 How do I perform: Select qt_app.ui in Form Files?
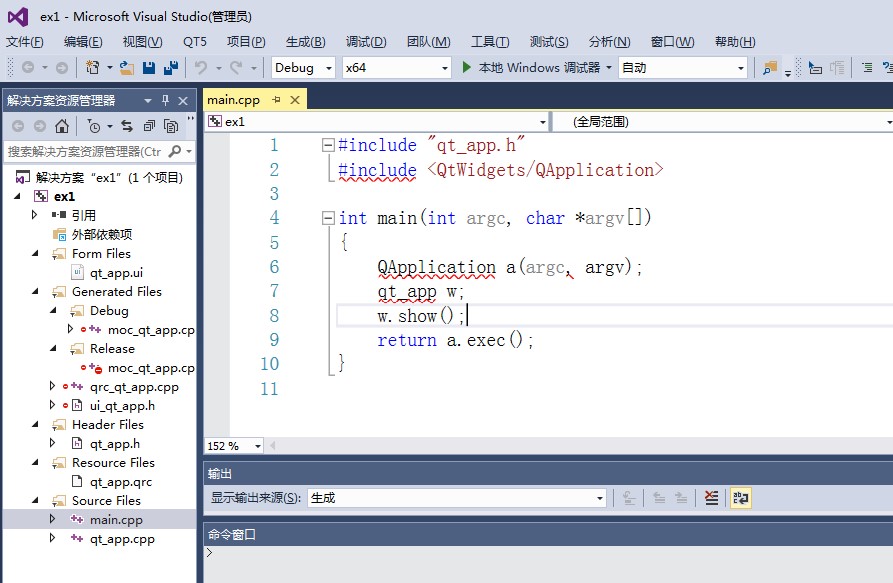pos(116,273)
